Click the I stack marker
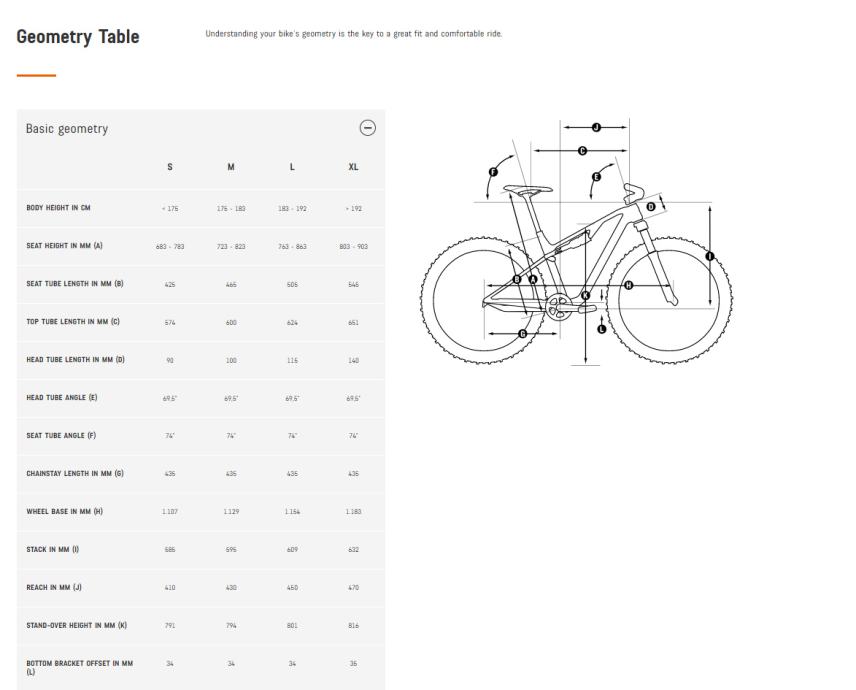856x690 pixels. [710, 256]
